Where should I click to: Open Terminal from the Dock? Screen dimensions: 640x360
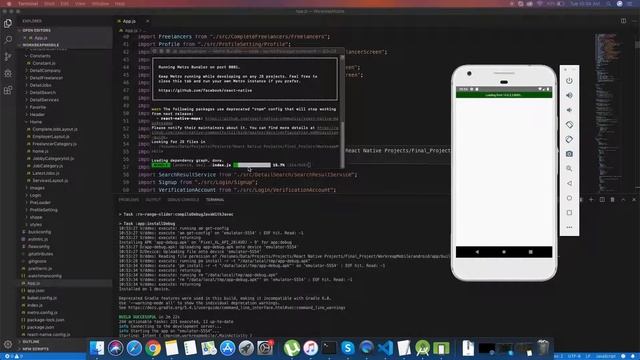pos(329,348)
